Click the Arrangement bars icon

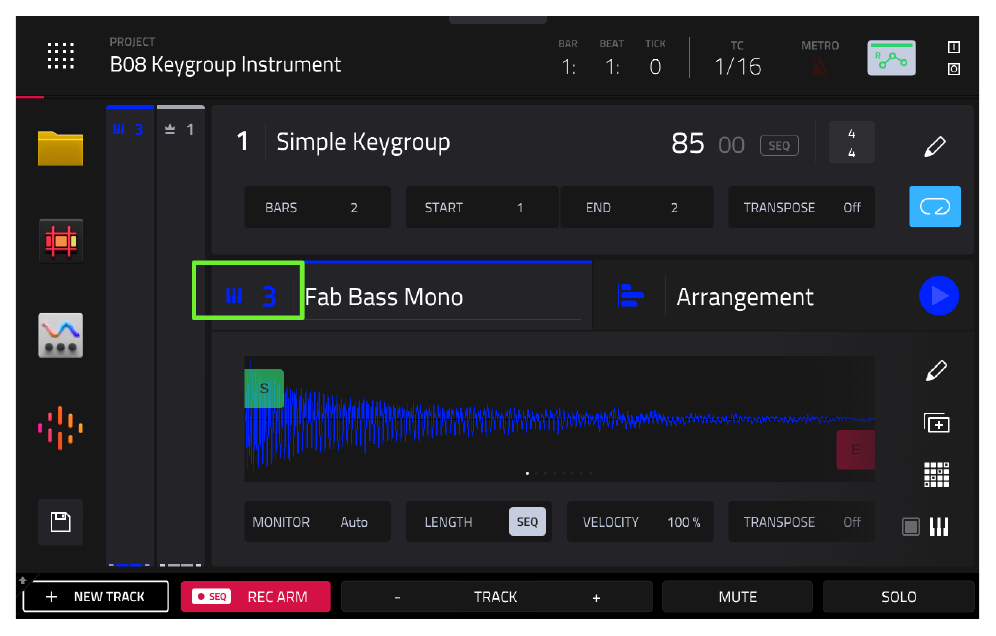pos(630,295)
